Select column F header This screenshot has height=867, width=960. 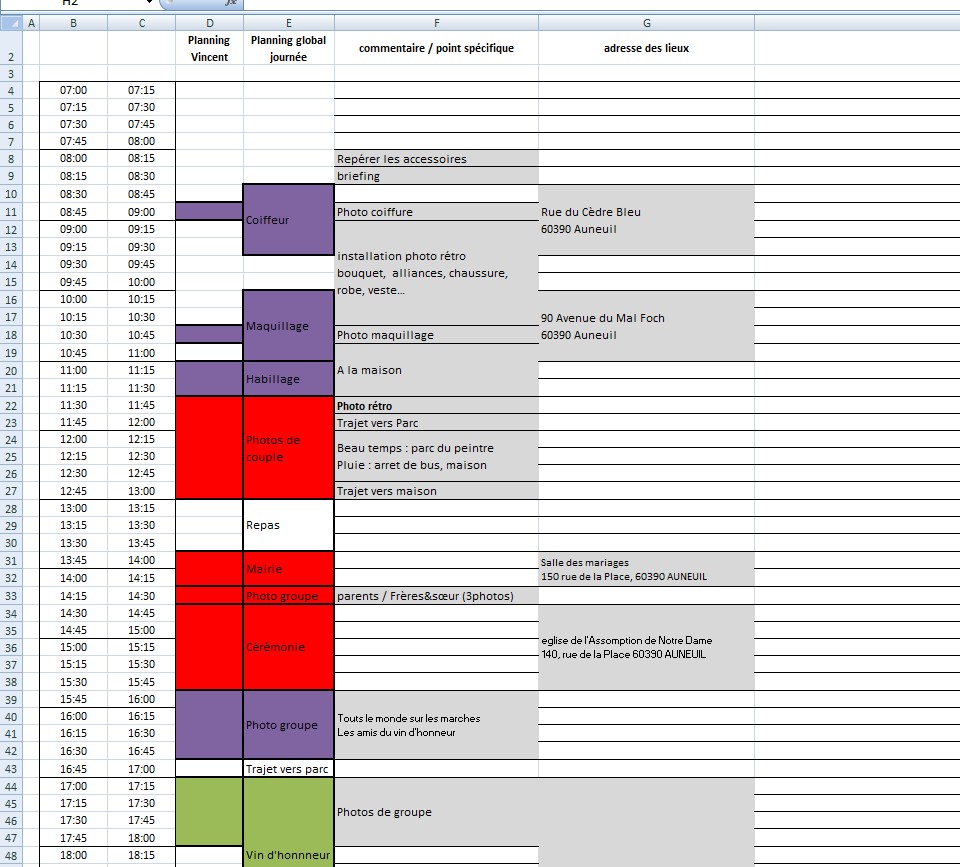click(437, 23)
